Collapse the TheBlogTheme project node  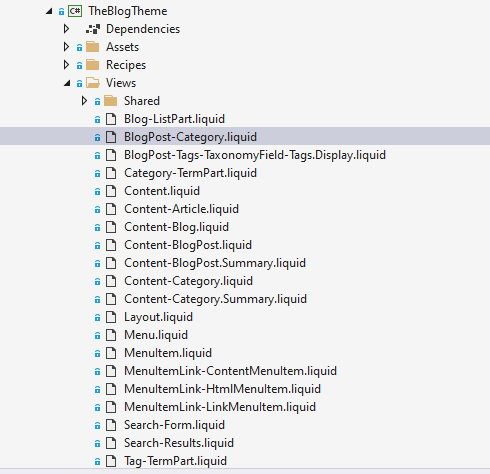click(49, 11)
